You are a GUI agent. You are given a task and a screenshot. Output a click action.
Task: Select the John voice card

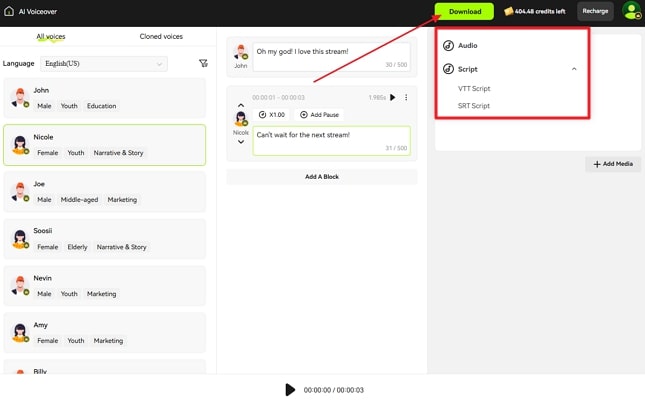pos(104,98)
